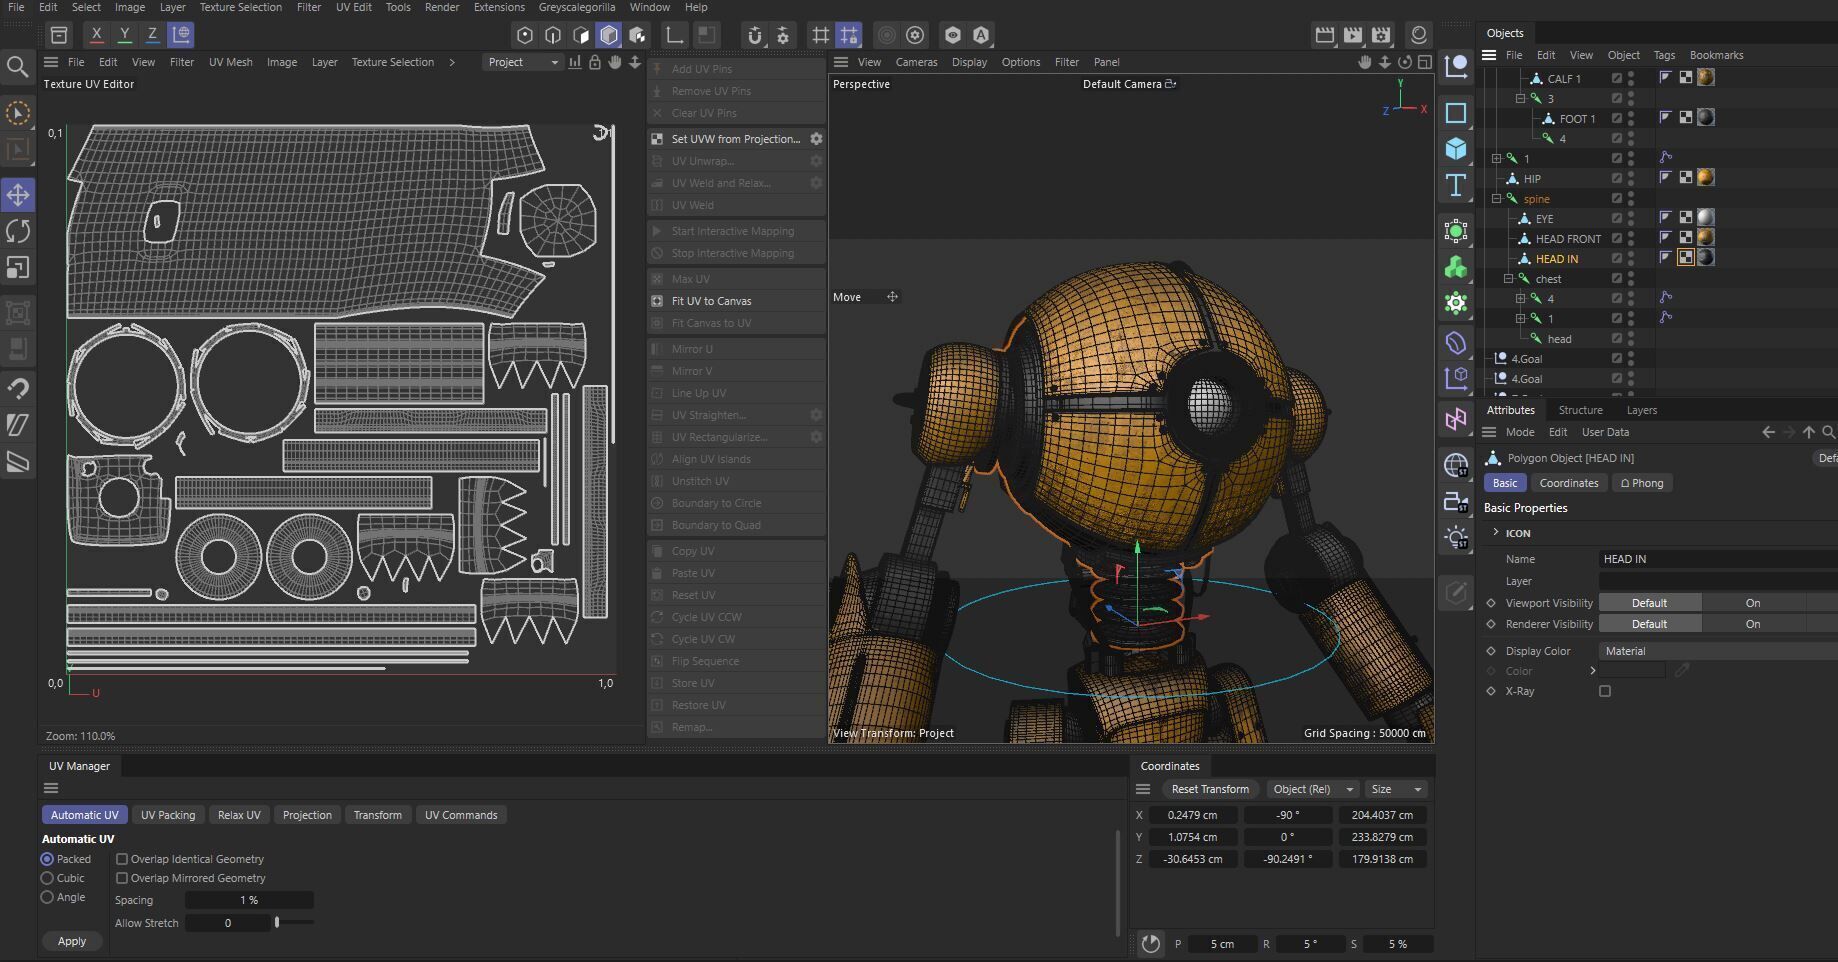Select the Rotate tool in left toolbar
Screen dimensions: 1838x962
coord(18,231)
